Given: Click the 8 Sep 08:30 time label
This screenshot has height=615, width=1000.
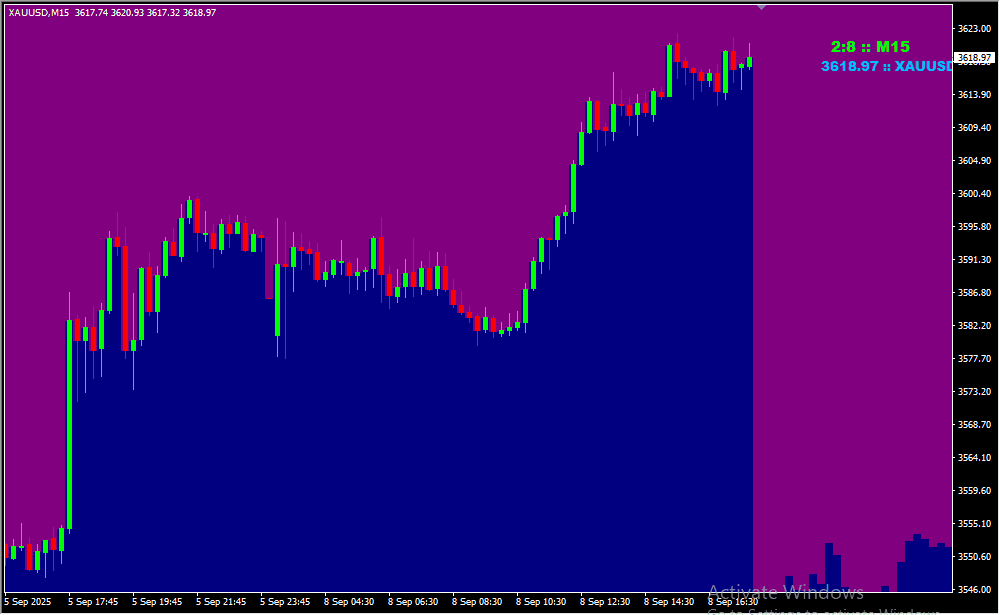Looking at the screenshot, I should coord(477,602).
